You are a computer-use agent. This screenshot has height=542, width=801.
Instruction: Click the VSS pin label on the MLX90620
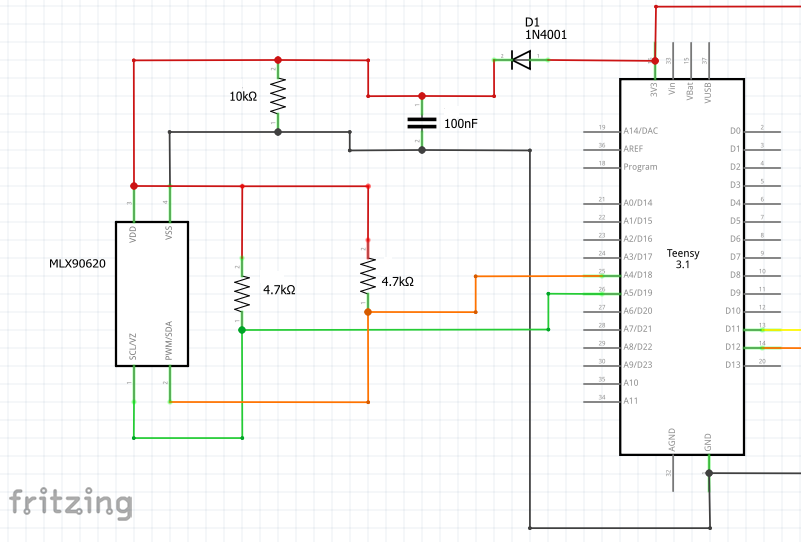169,233
